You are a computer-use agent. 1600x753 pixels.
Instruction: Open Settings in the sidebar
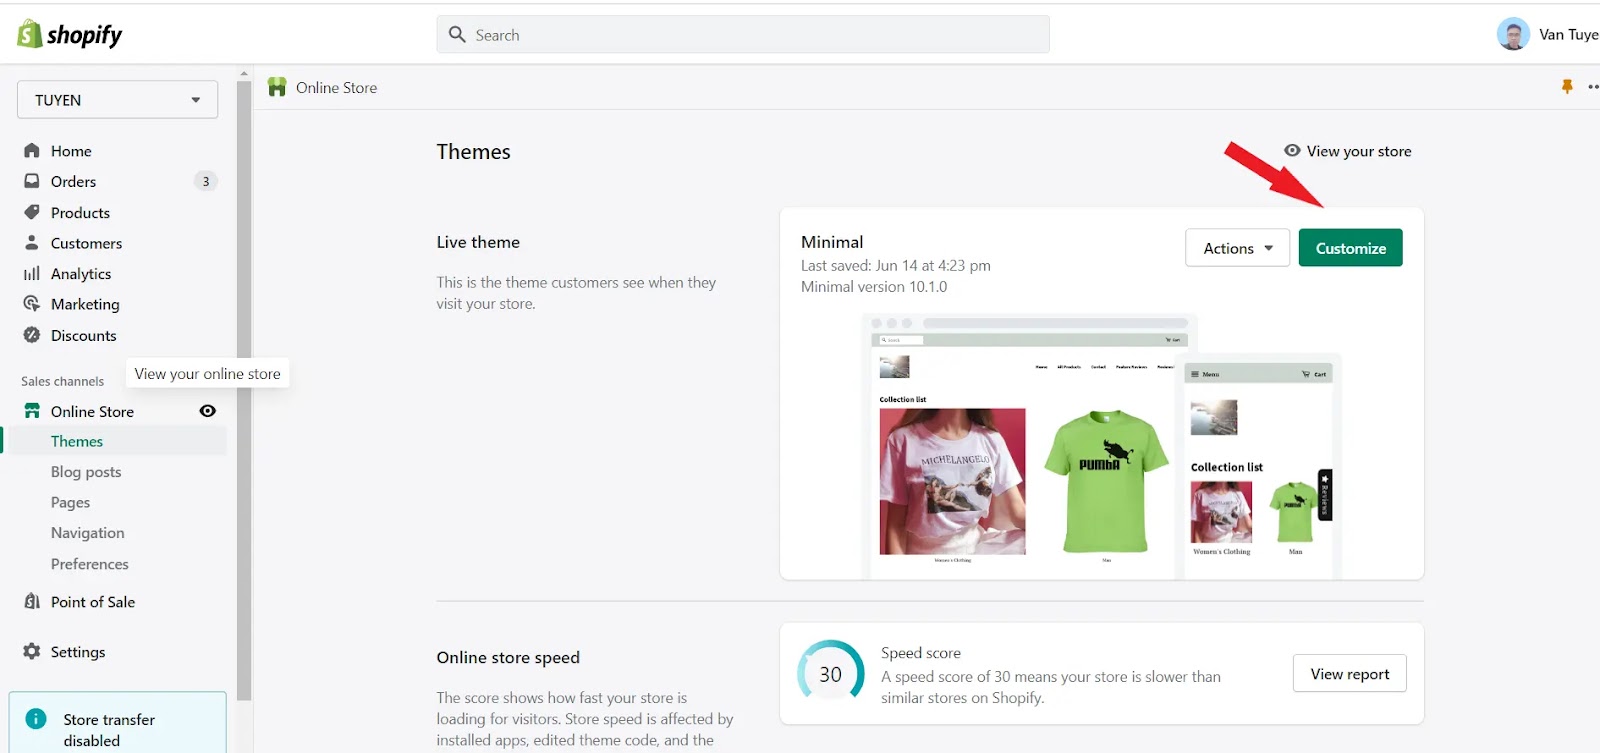tap(78, 651)
